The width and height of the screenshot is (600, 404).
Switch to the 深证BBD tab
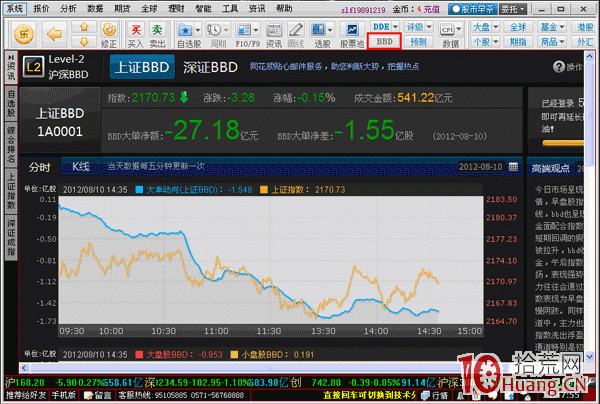(210, 67)
